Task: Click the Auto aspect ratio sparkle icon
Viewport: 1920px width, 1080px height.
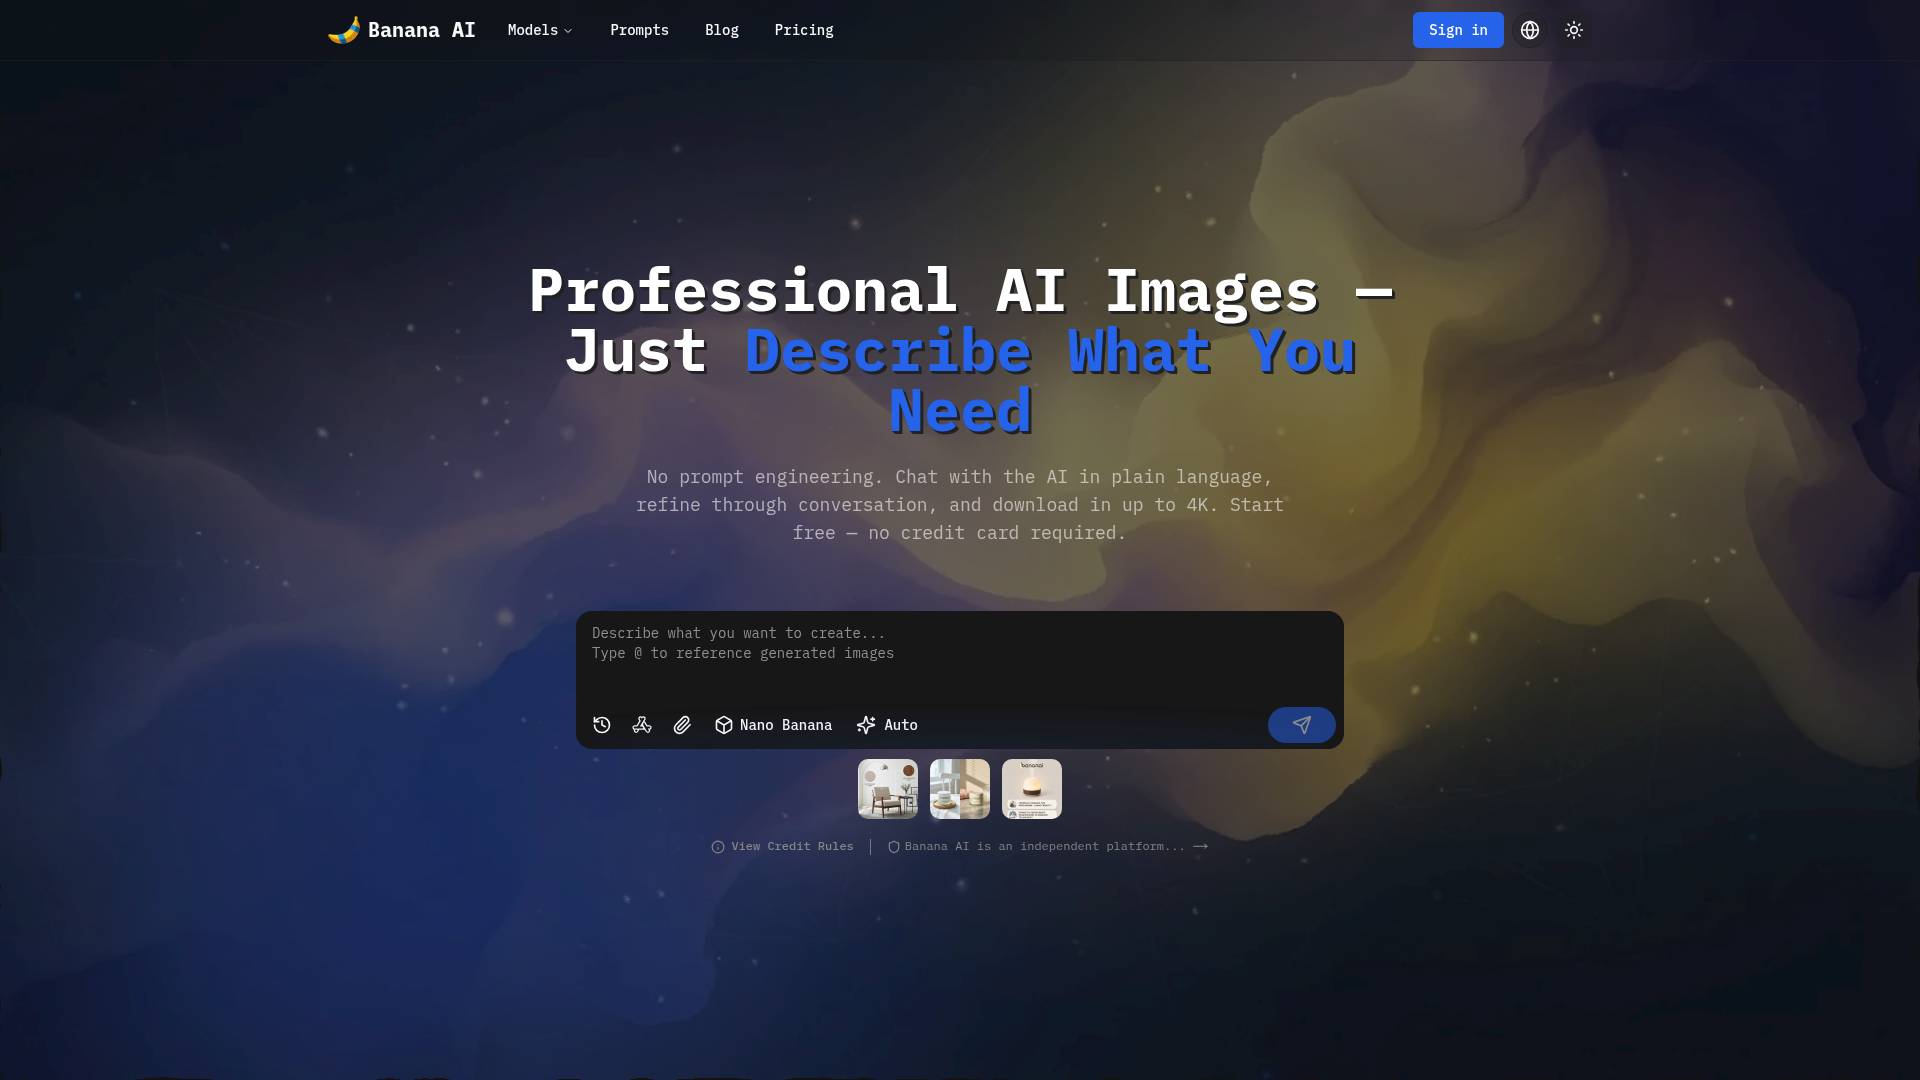Action: (x=865, y=724)
